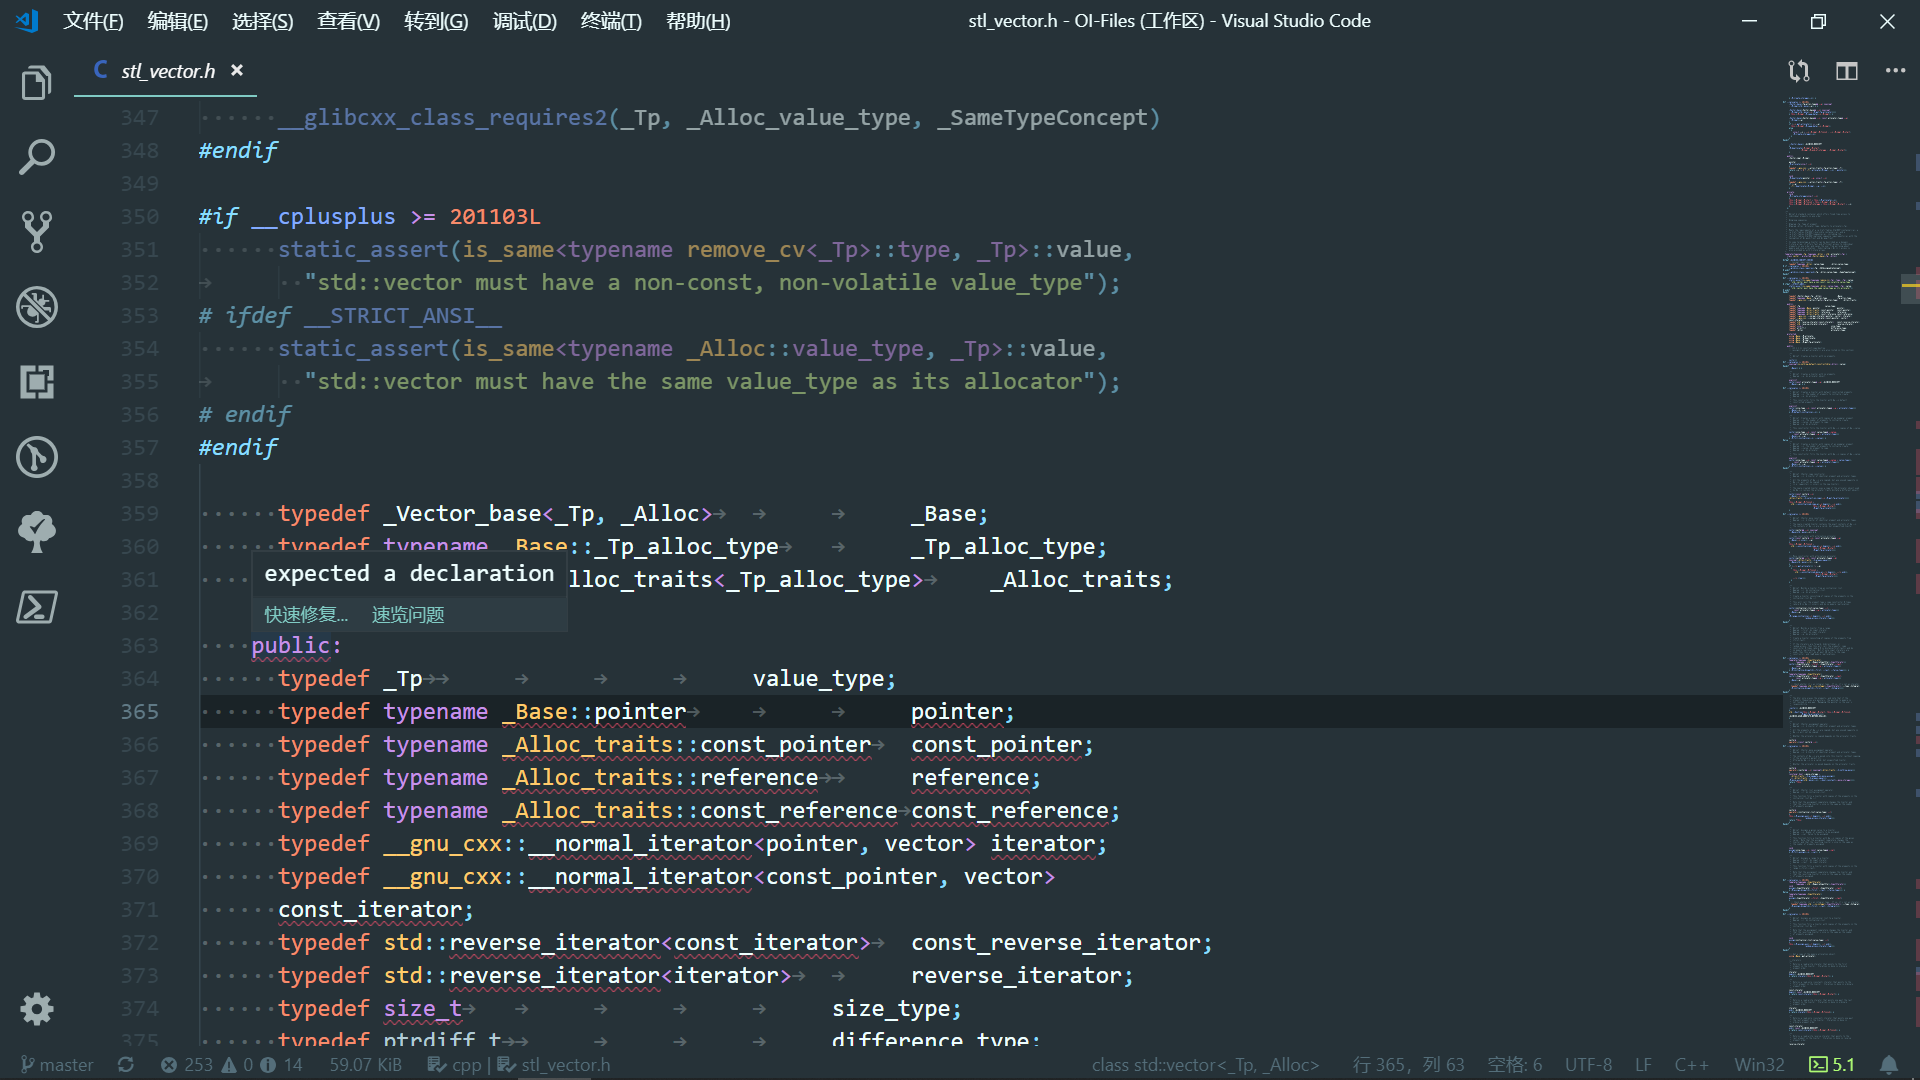Open the Search panel in activity bar
The height and width of the screenshot is (1080, 1920).
click(x=36, y=157)
